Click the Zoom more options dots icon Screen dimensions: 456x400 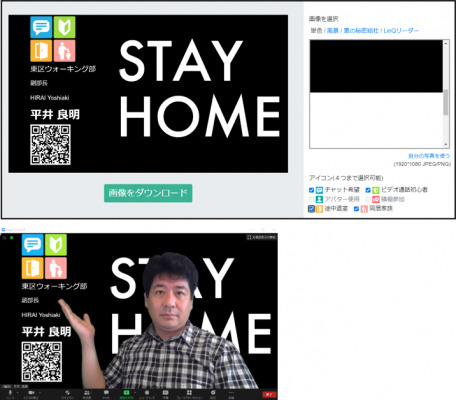click(x=231, y=392)
